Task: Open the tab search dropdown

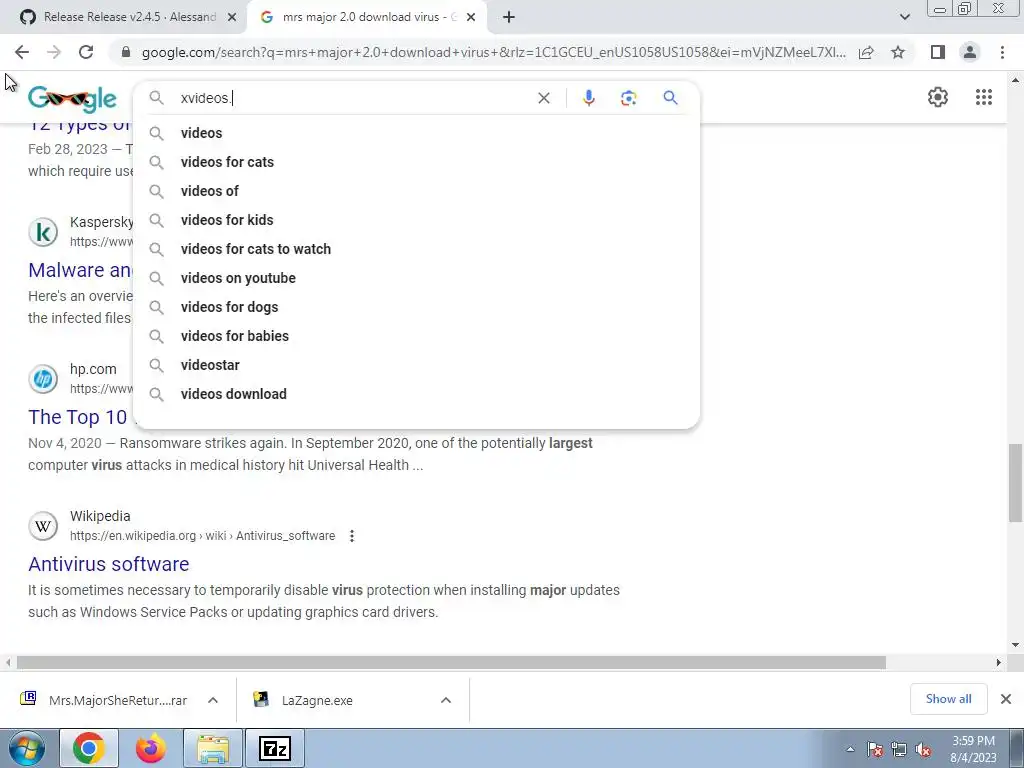Action: 904,17
